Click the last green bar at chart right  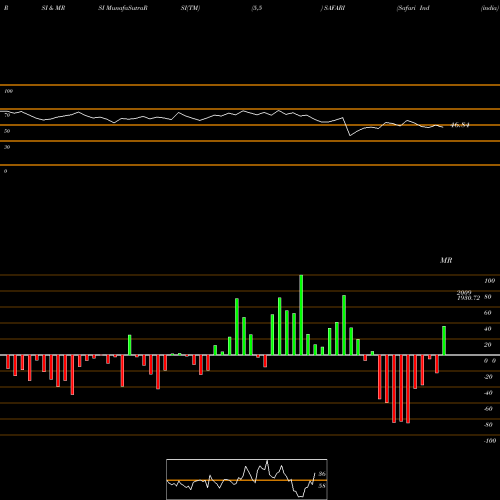point(444,340)
